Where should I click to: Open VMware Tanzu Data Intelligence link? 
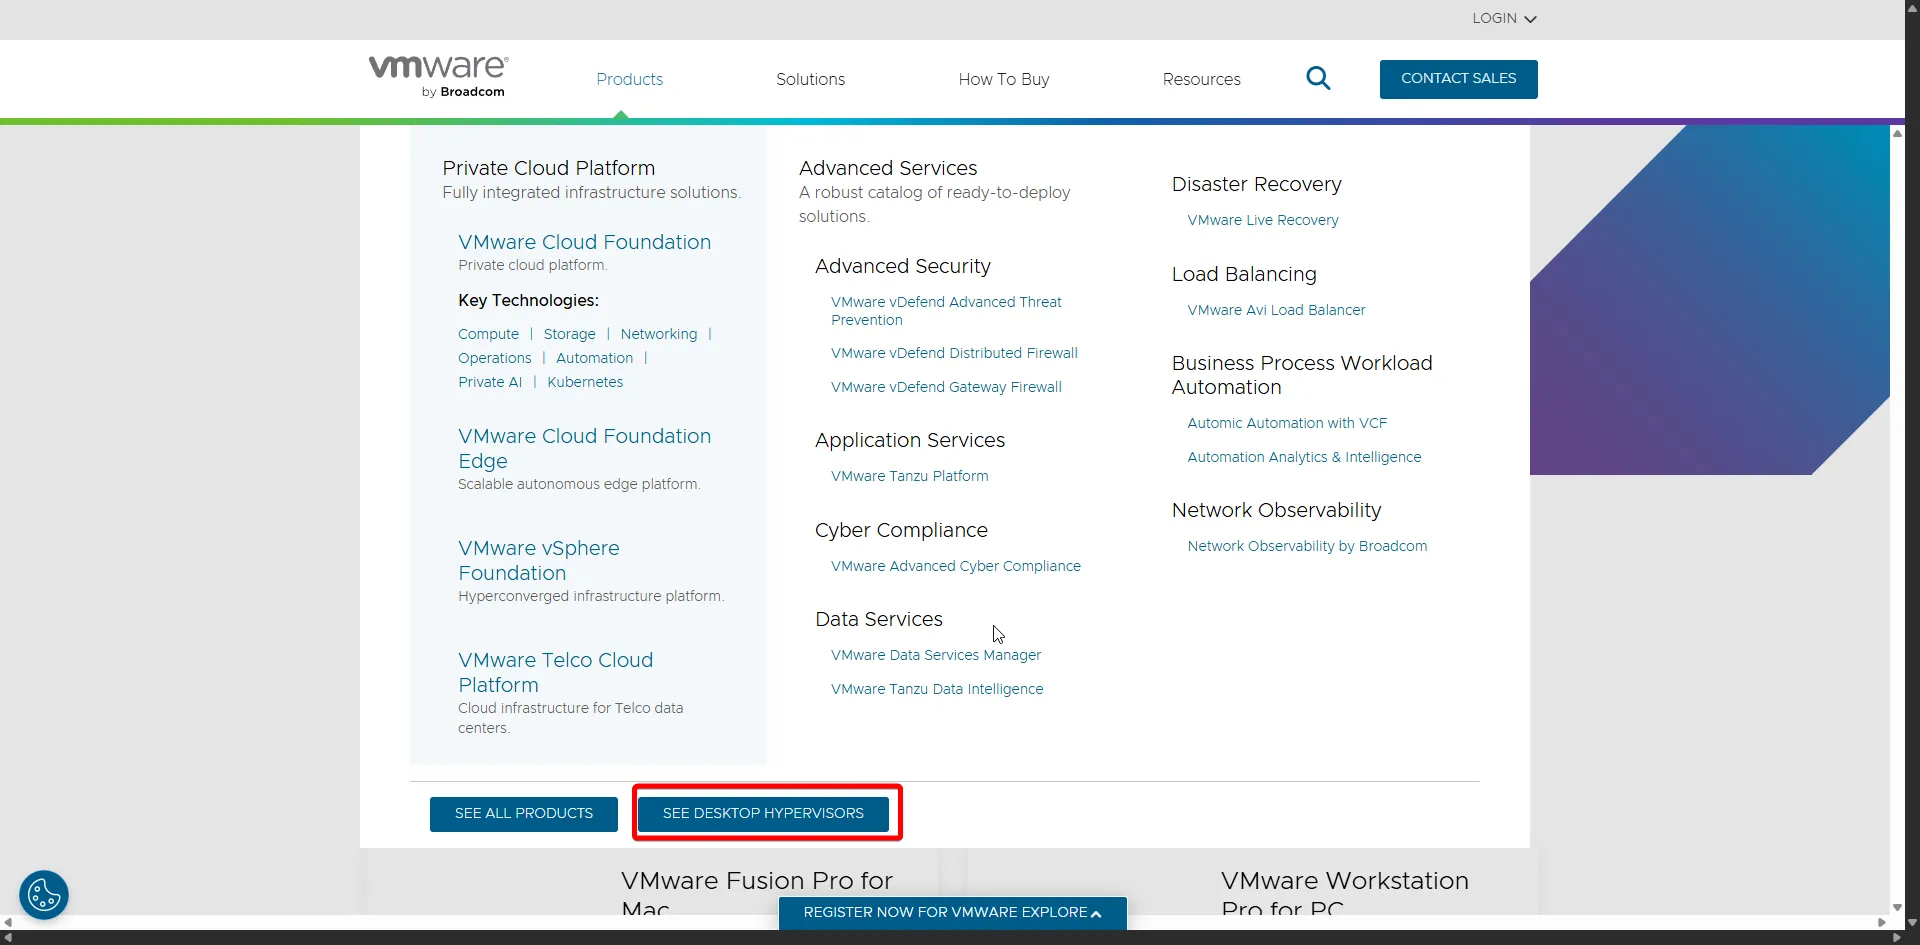937,689
